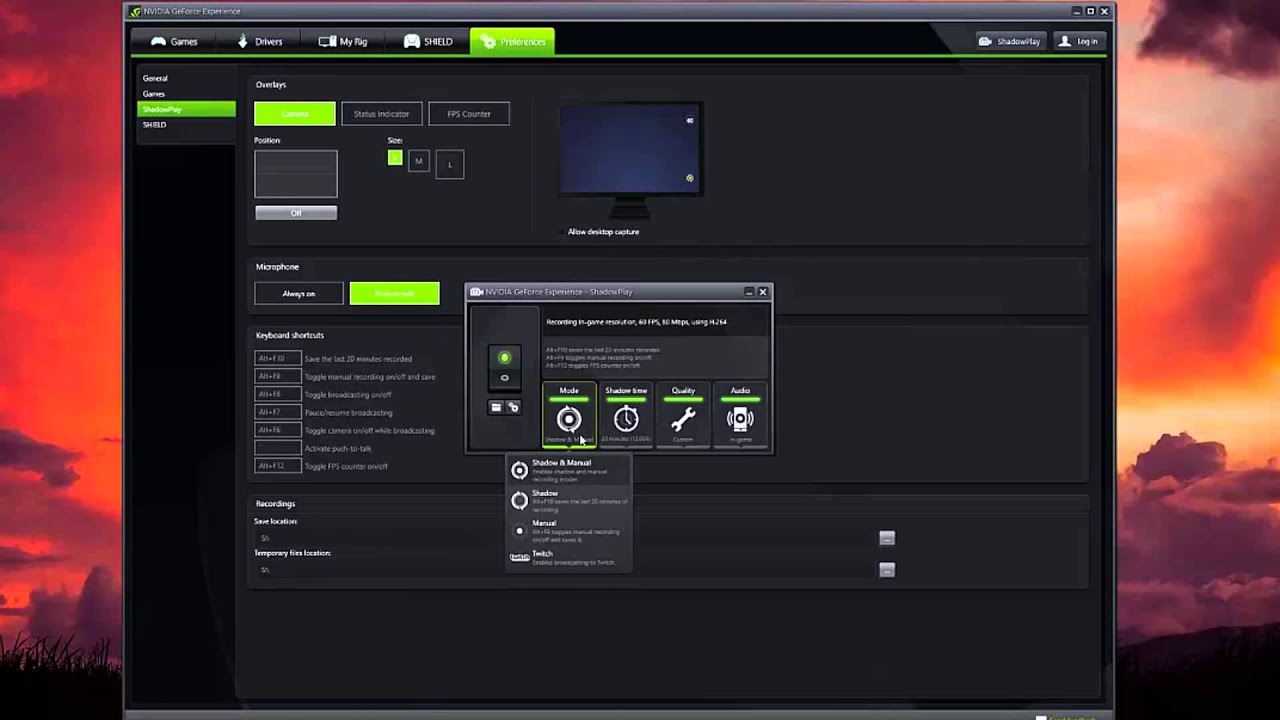Click the Alt+F10 shortcut field
The height and width of the screenshot is (720, 1280).
click(277, 359)
